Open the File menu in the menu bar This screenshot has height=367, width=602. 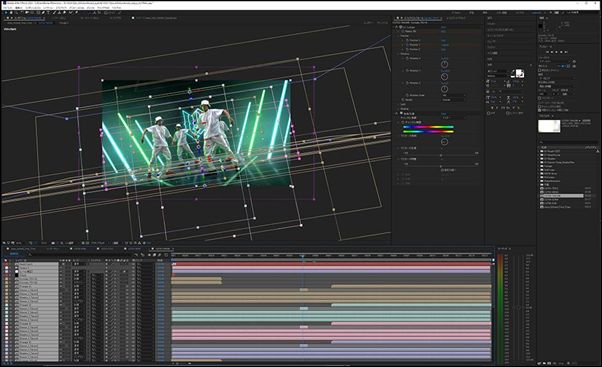pos(7,7)
